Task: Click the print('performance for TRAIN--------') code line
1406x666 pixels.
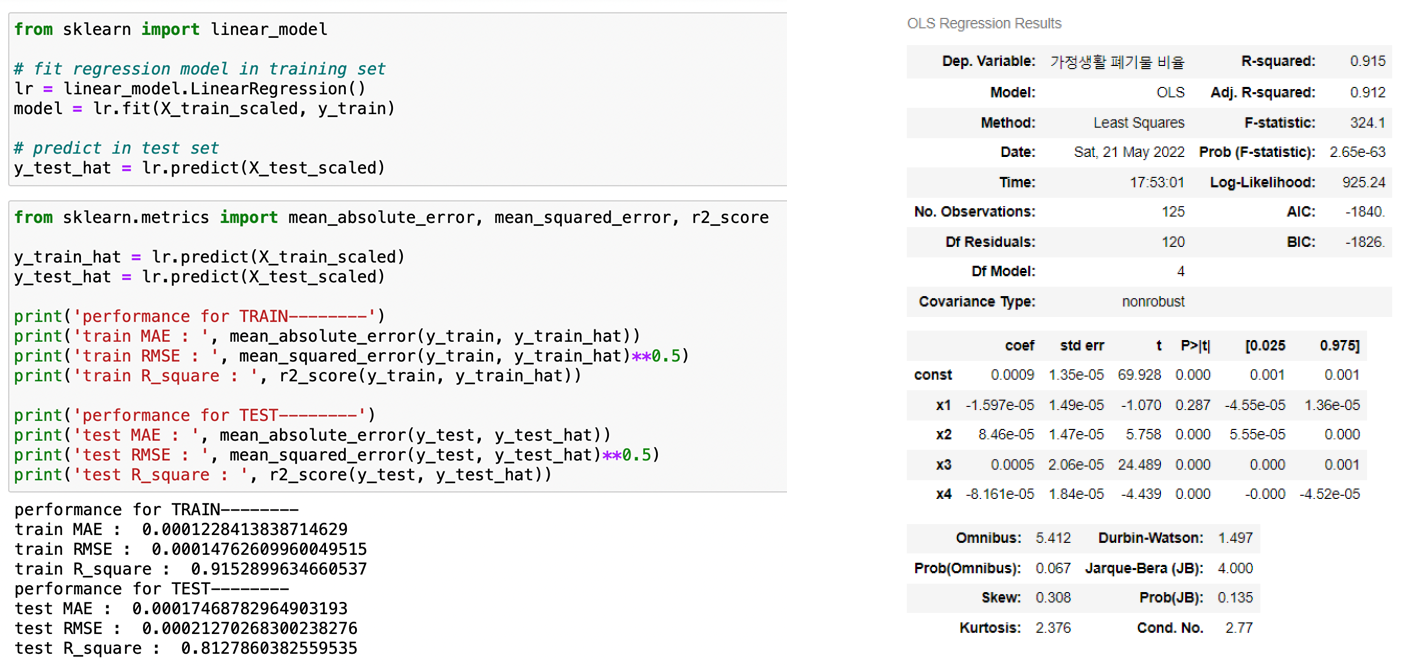Action: (200, 316)
